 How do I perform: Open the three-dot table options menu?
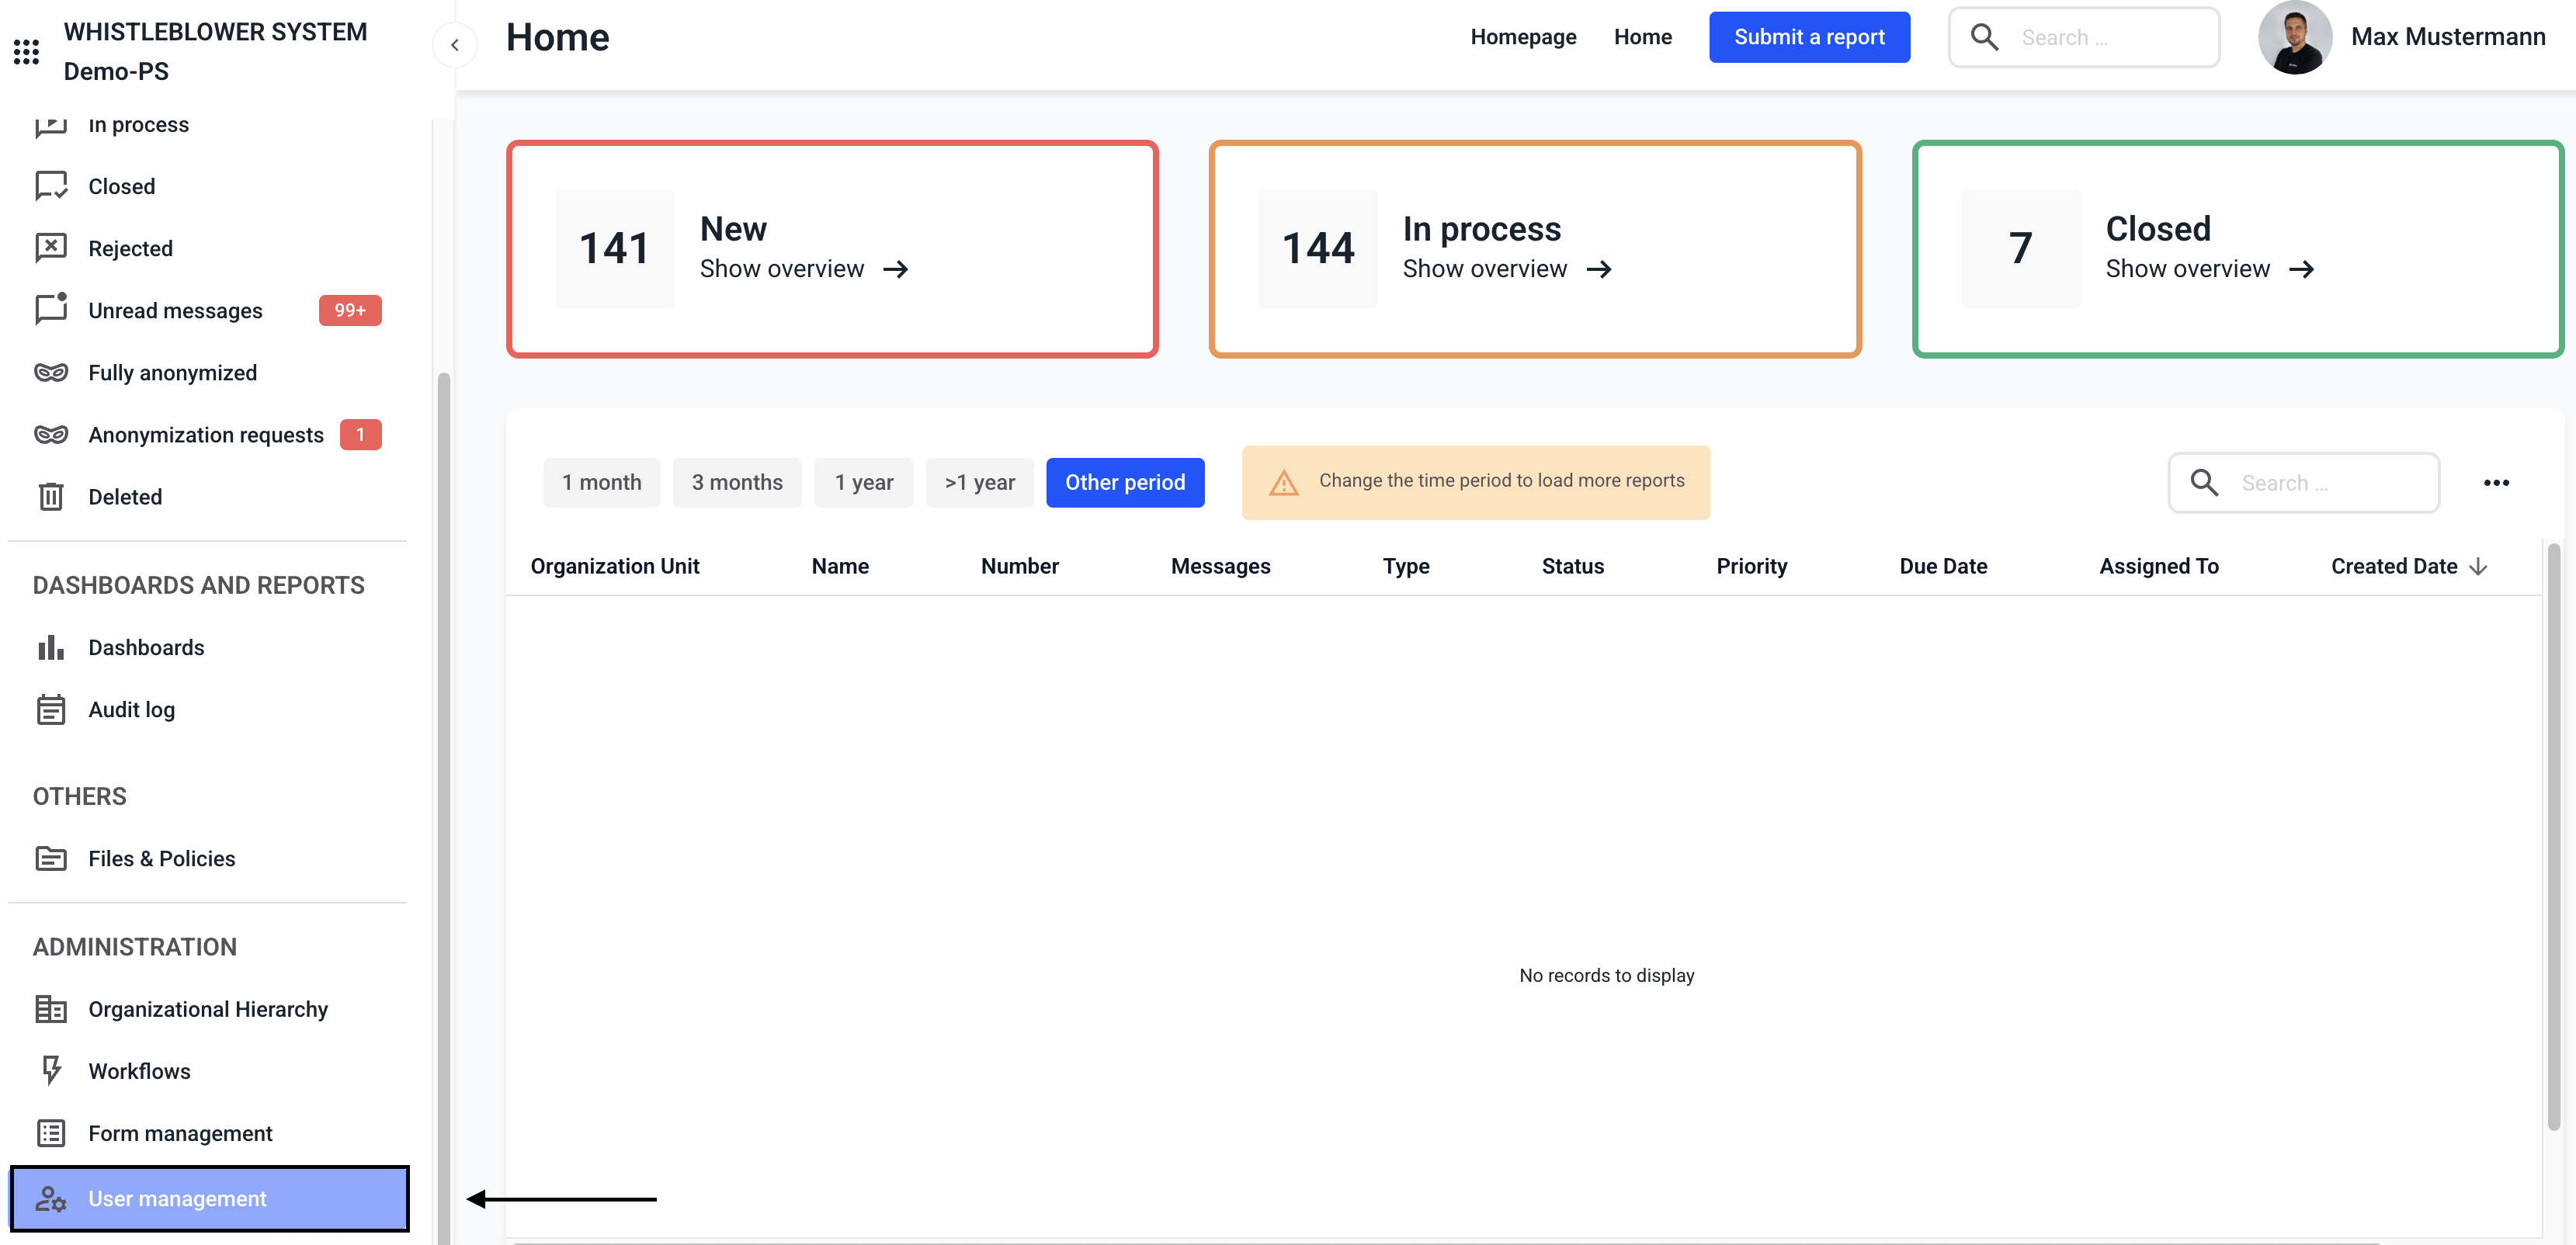2496,483
